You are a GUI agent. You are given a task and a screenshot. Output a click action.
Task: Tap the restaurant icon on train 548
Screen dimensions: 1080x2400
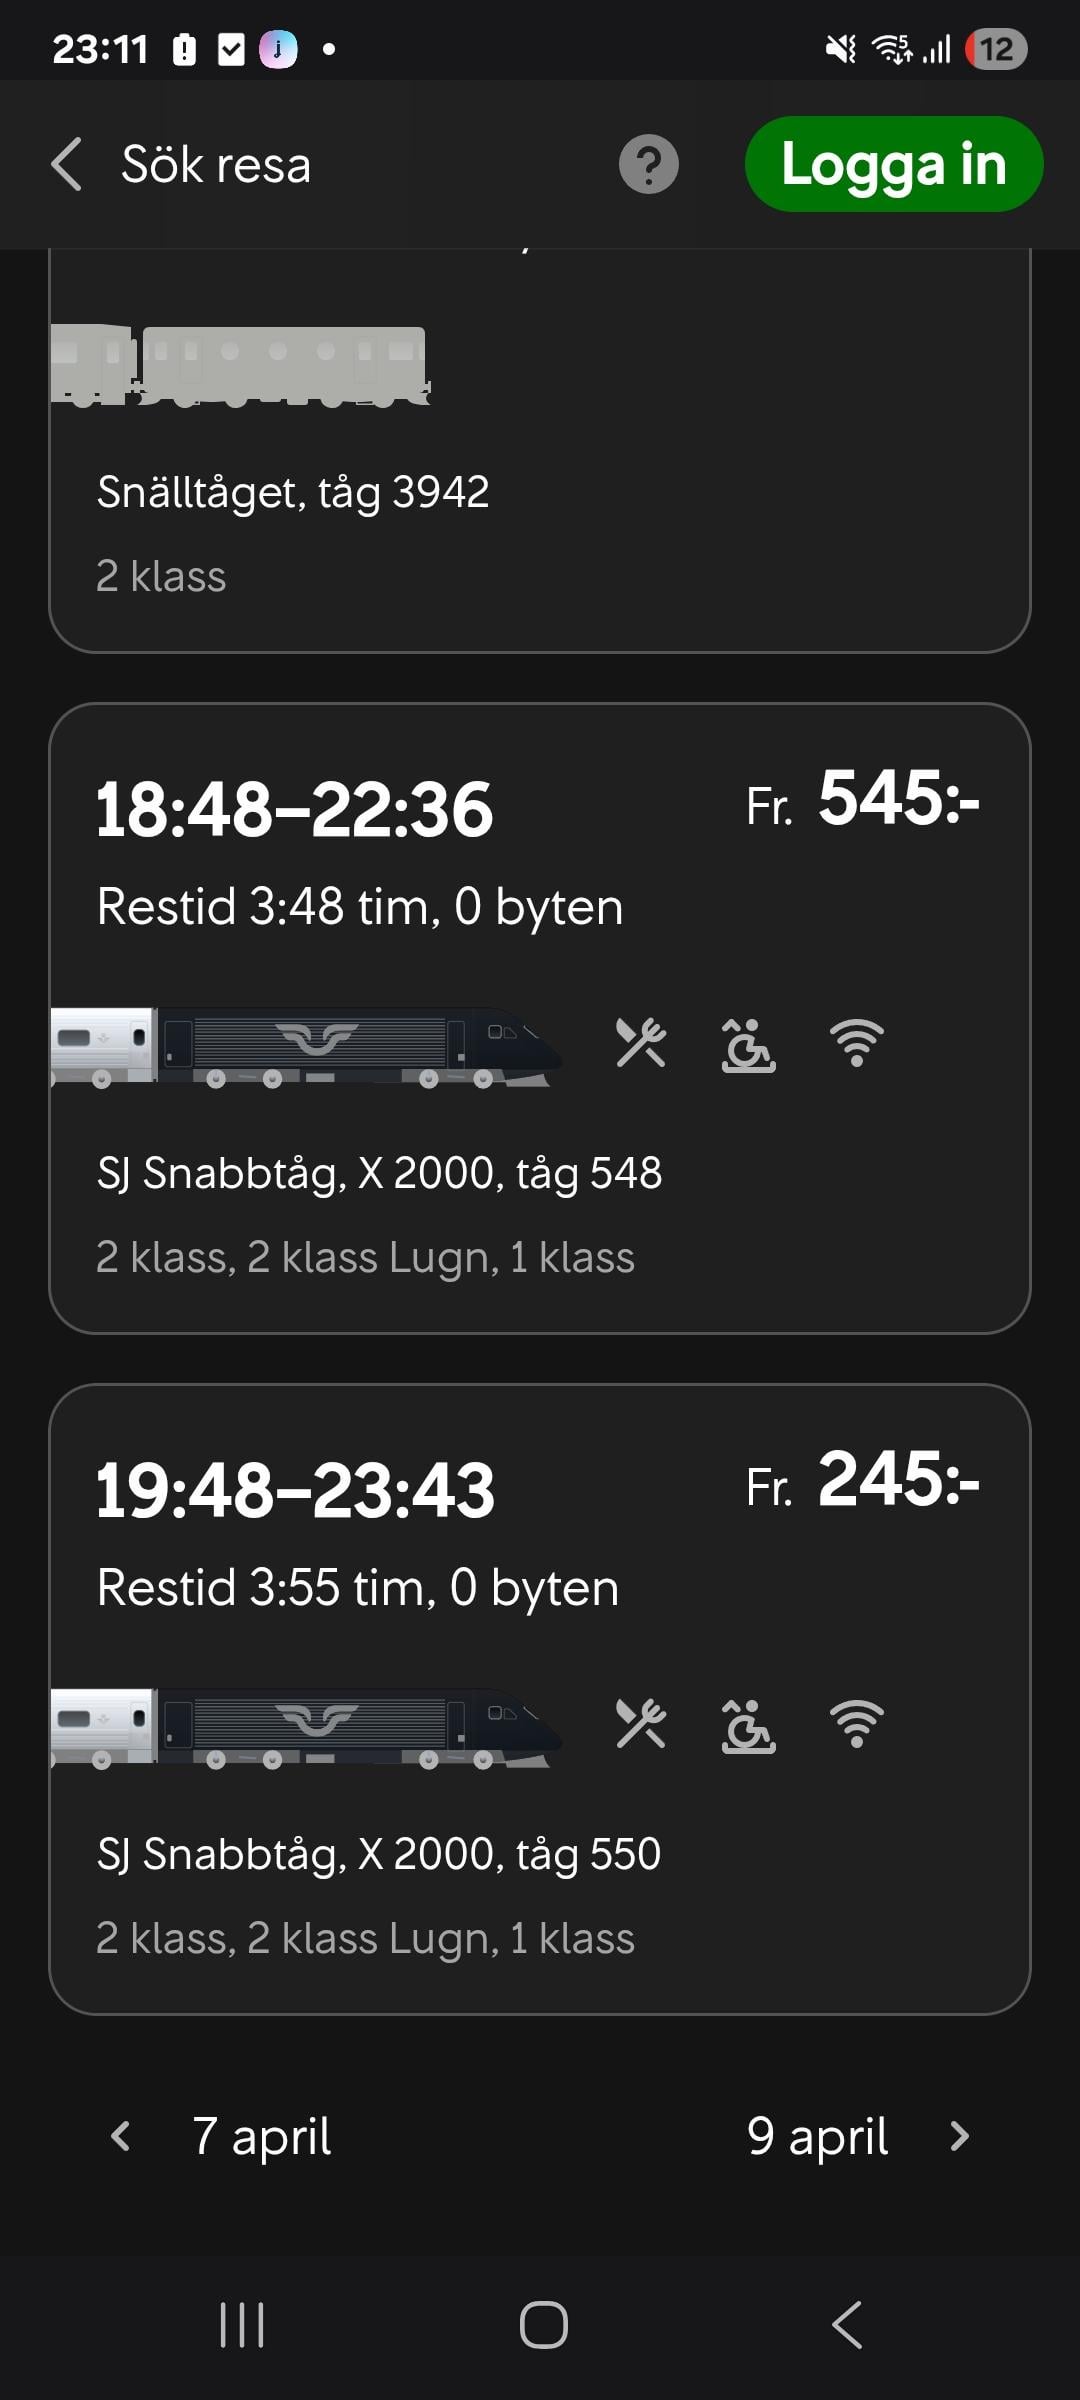point(641,1044)
